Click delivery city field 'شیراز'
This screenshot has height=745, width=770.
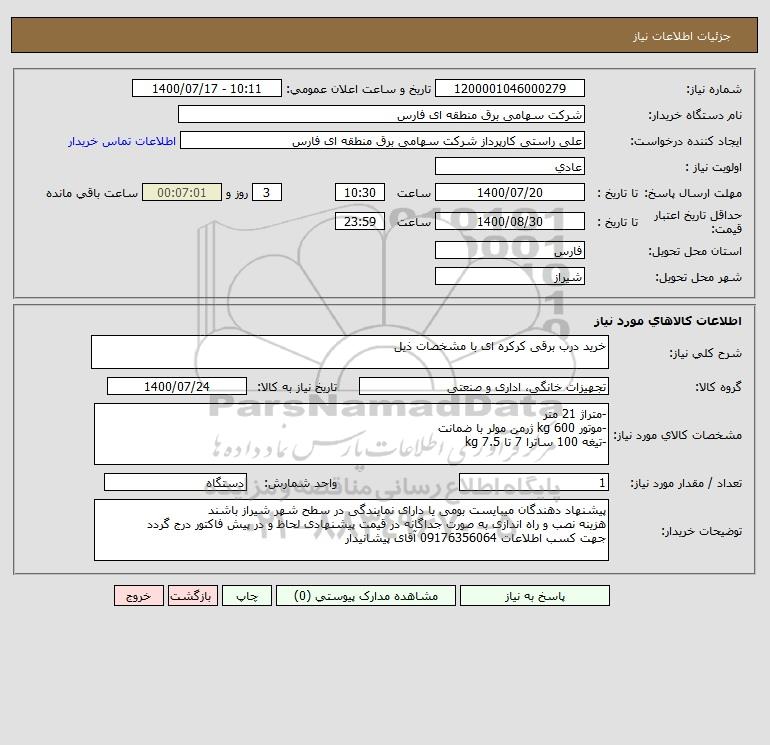pos(510,276)
